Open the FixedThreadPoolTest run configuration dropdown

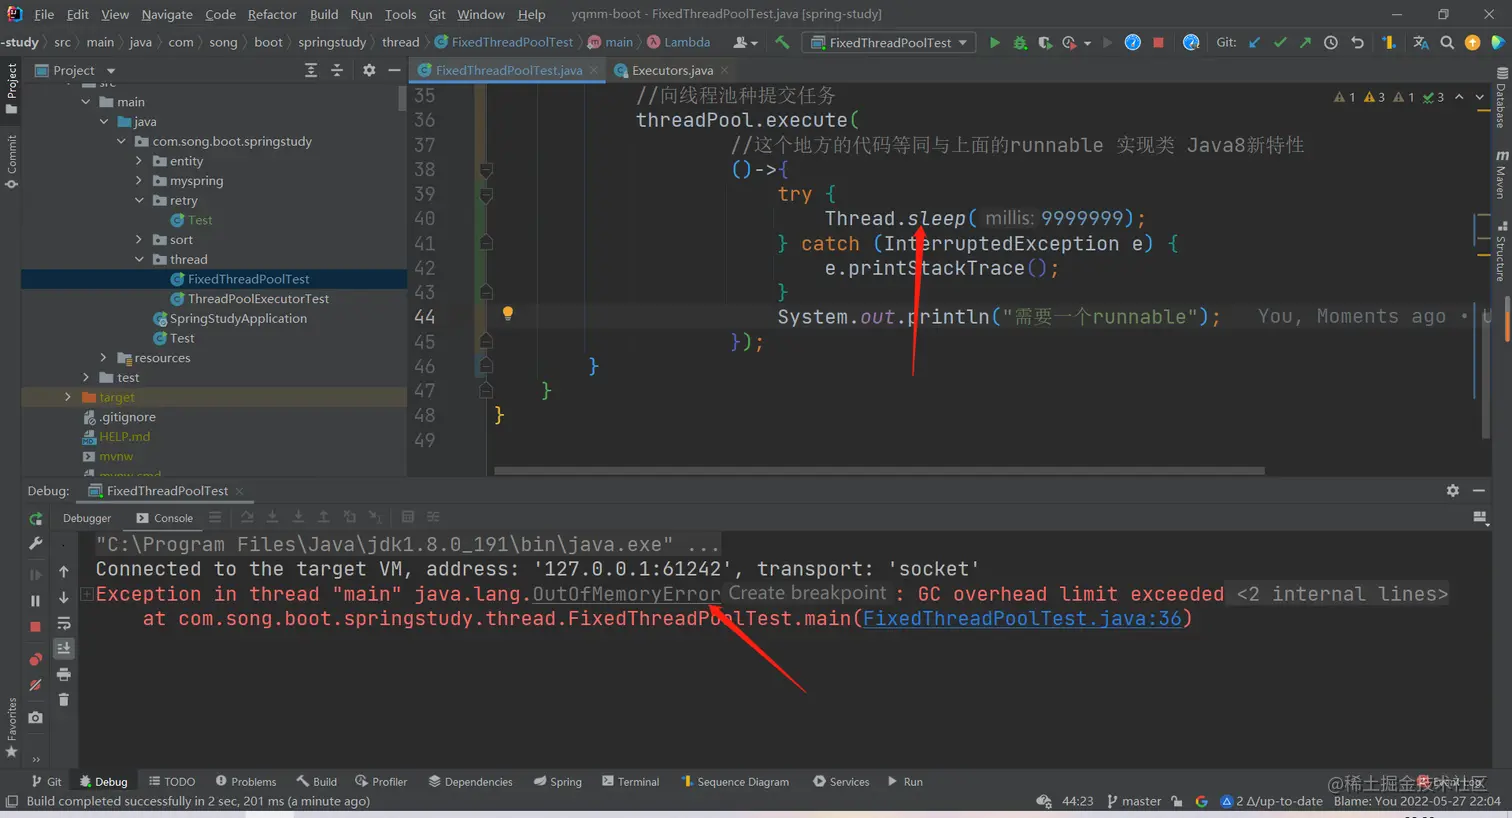coord(889,43)
